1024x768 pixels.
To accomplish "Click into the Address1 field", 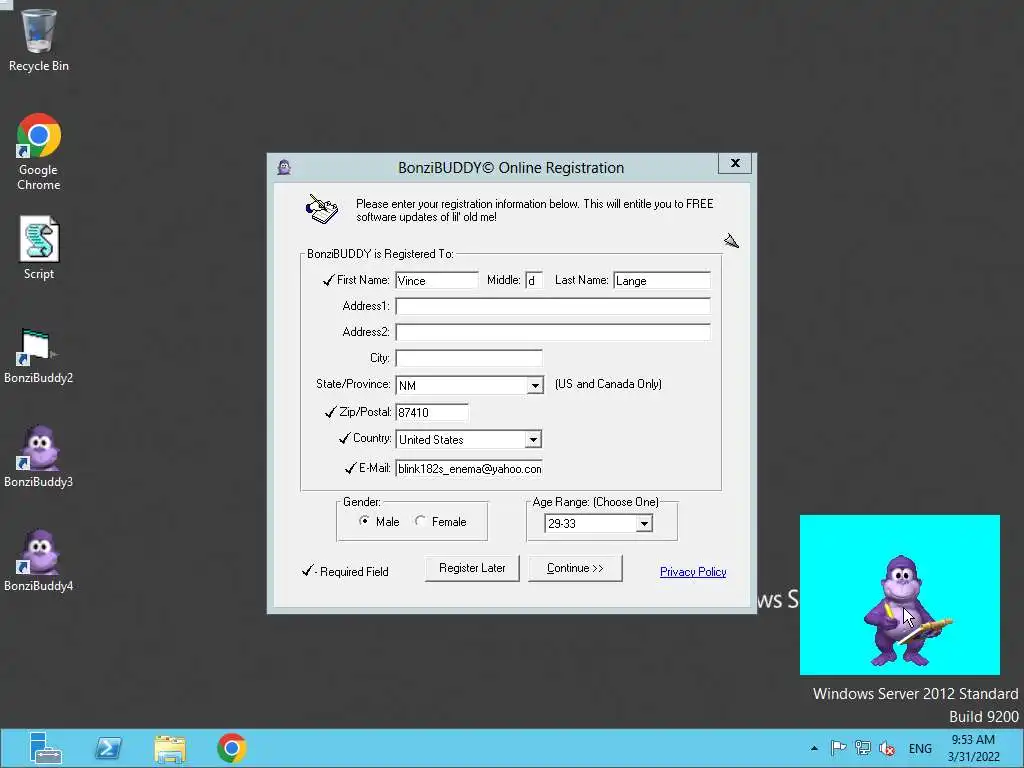I will tap(552, 306).
